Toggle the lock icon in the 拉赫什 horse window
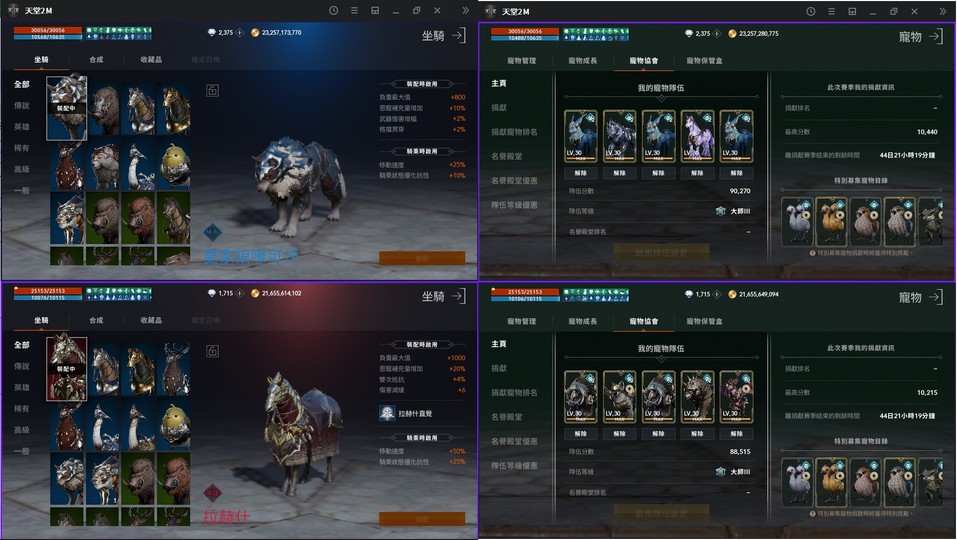This screenshot has height=540, width=957. 212,351
